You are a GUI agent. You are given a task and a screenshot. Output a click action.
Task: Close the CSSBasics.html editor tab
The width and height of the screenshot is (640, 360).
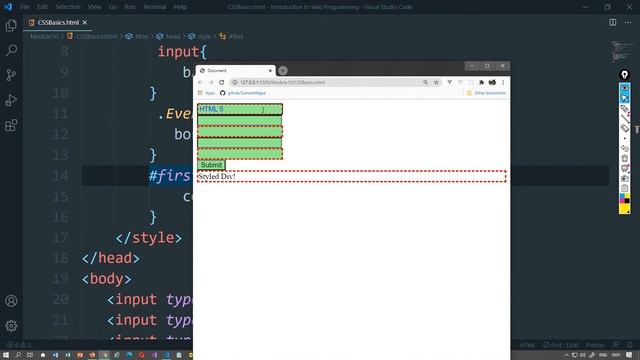pyautogui.click(x=84, y=22)
